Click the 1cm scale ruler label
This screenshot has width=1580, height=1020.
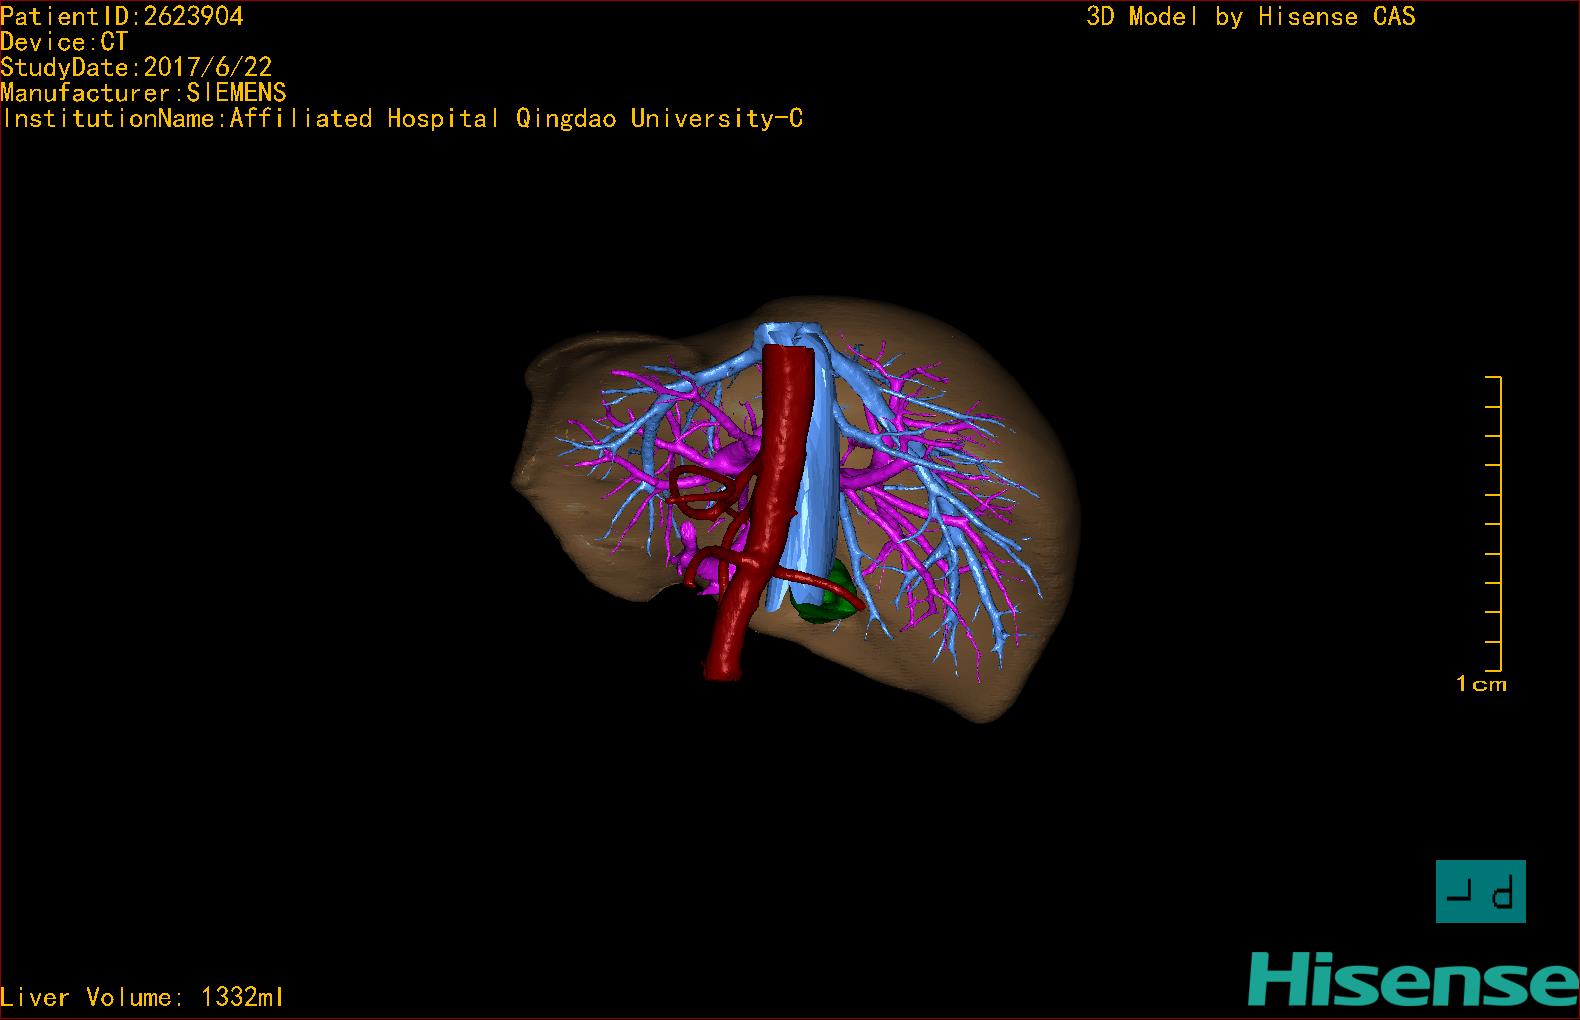[x=1481, y=684]
